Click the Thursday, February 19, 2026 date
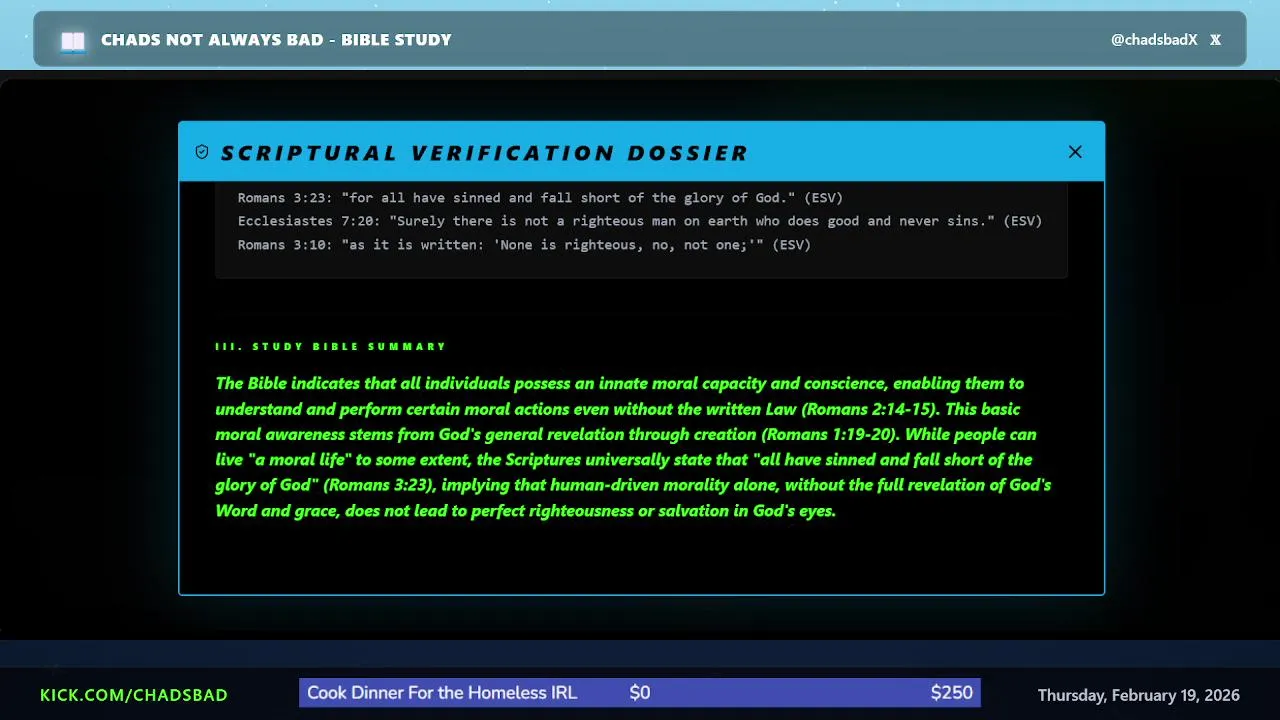This screenshot has height=720, width=1280. 1138,695
